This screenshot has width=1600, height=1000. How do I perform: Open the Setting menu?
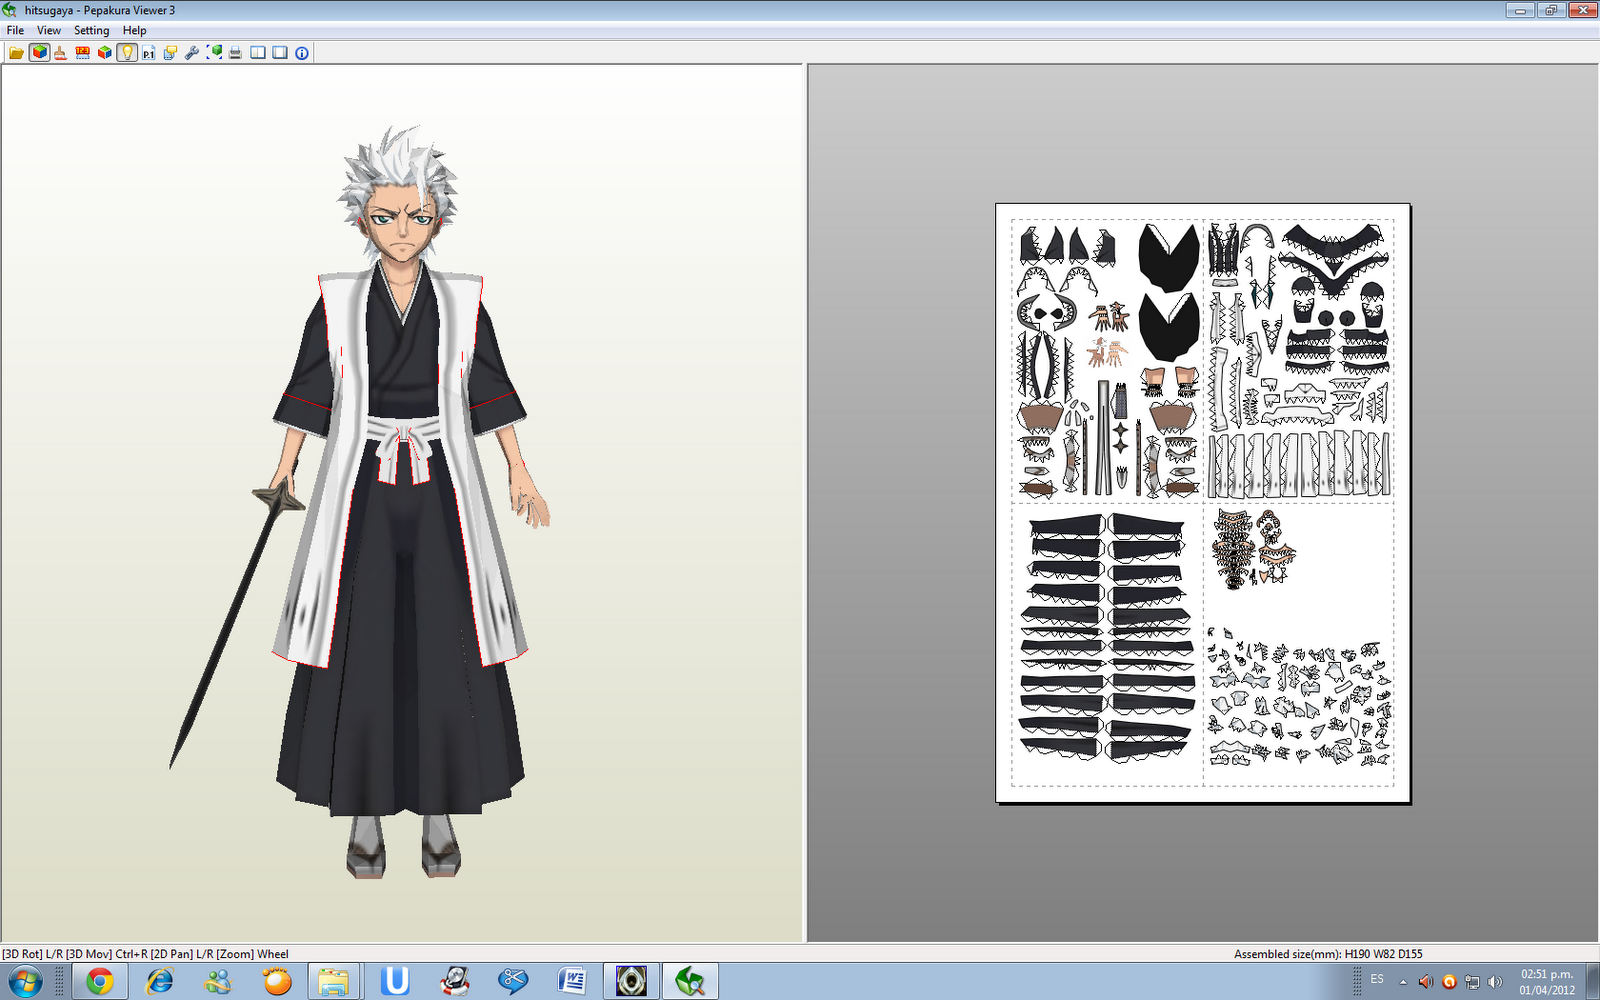91,30
